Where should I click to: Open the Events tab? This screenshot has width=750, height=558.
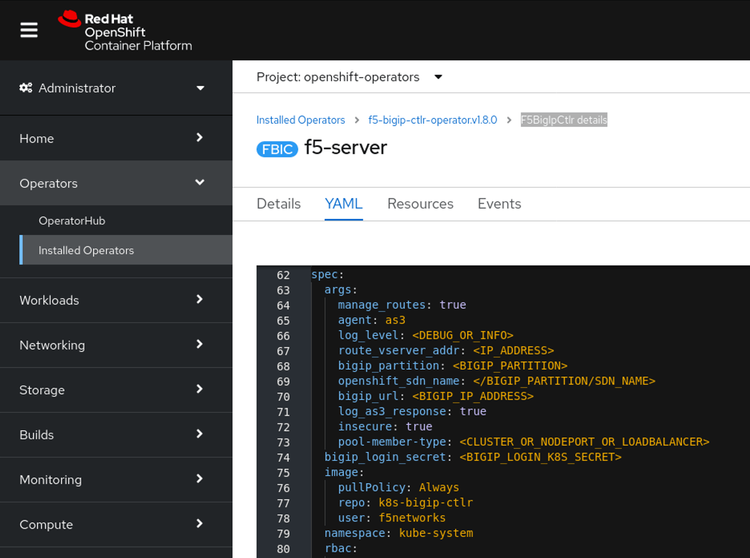(499, 204)
